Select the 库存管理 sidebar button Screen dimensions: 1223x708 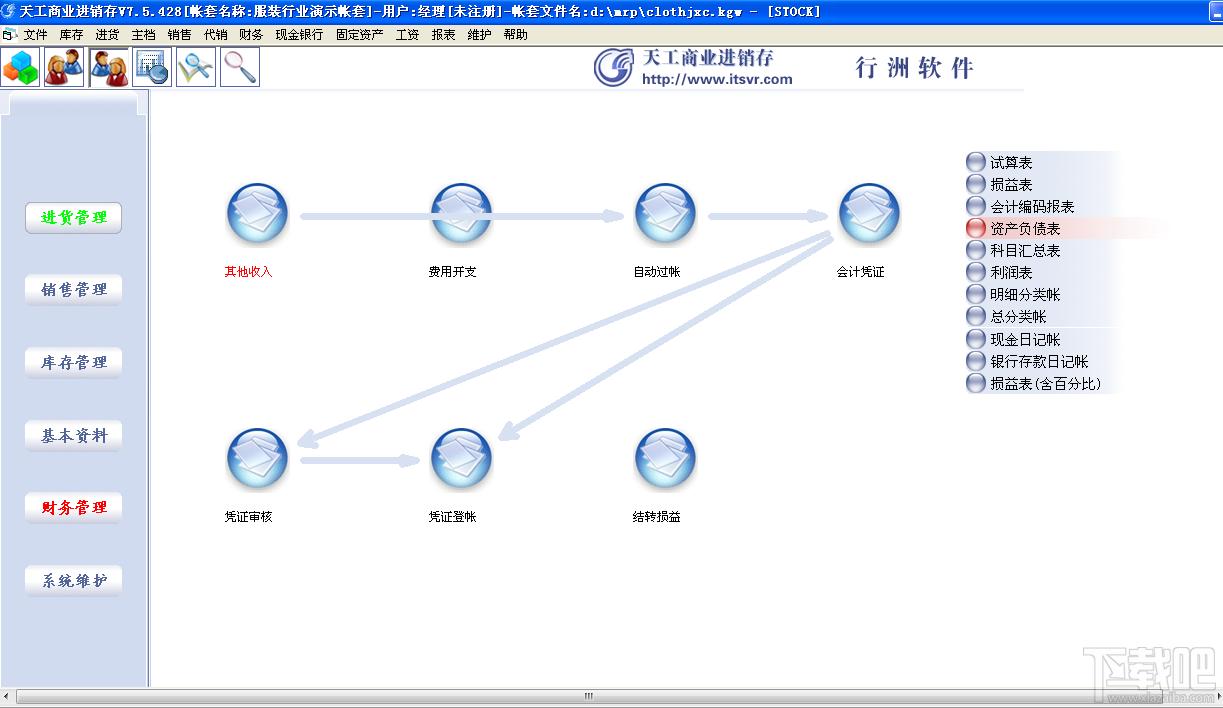click(x=74, y=362)
